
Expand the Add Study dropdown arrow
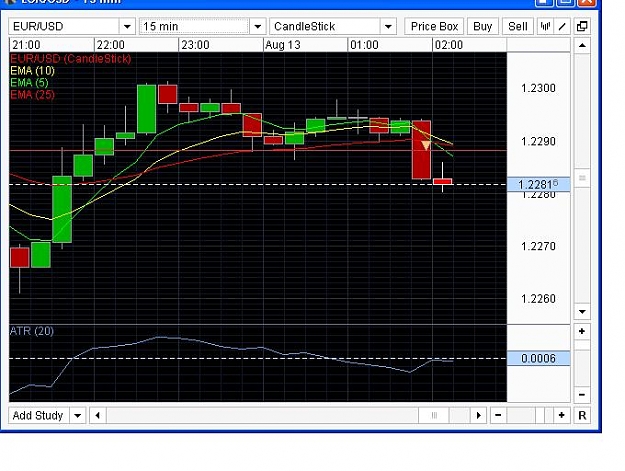tap(78, 416)
